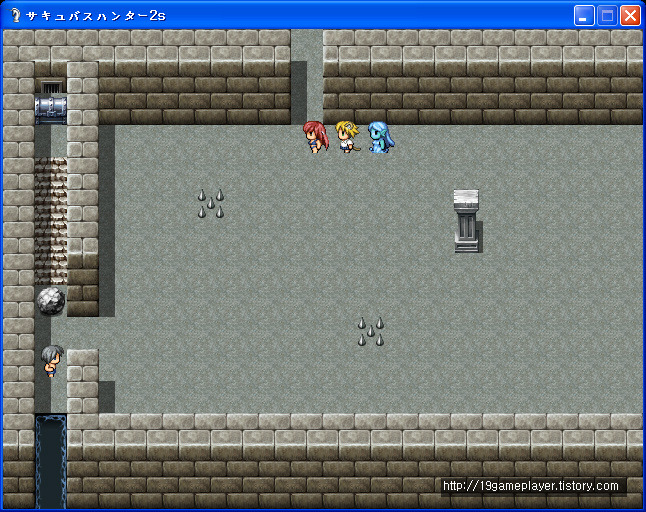Click the disabled maximize button

(607, 16)
